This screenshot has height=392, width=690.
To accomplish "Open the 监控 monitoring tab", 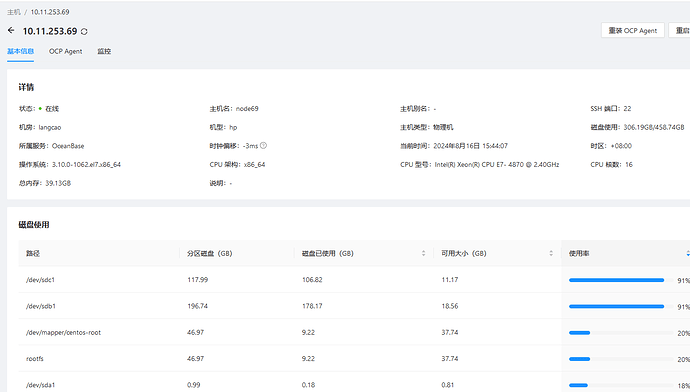I will [104, 51].
